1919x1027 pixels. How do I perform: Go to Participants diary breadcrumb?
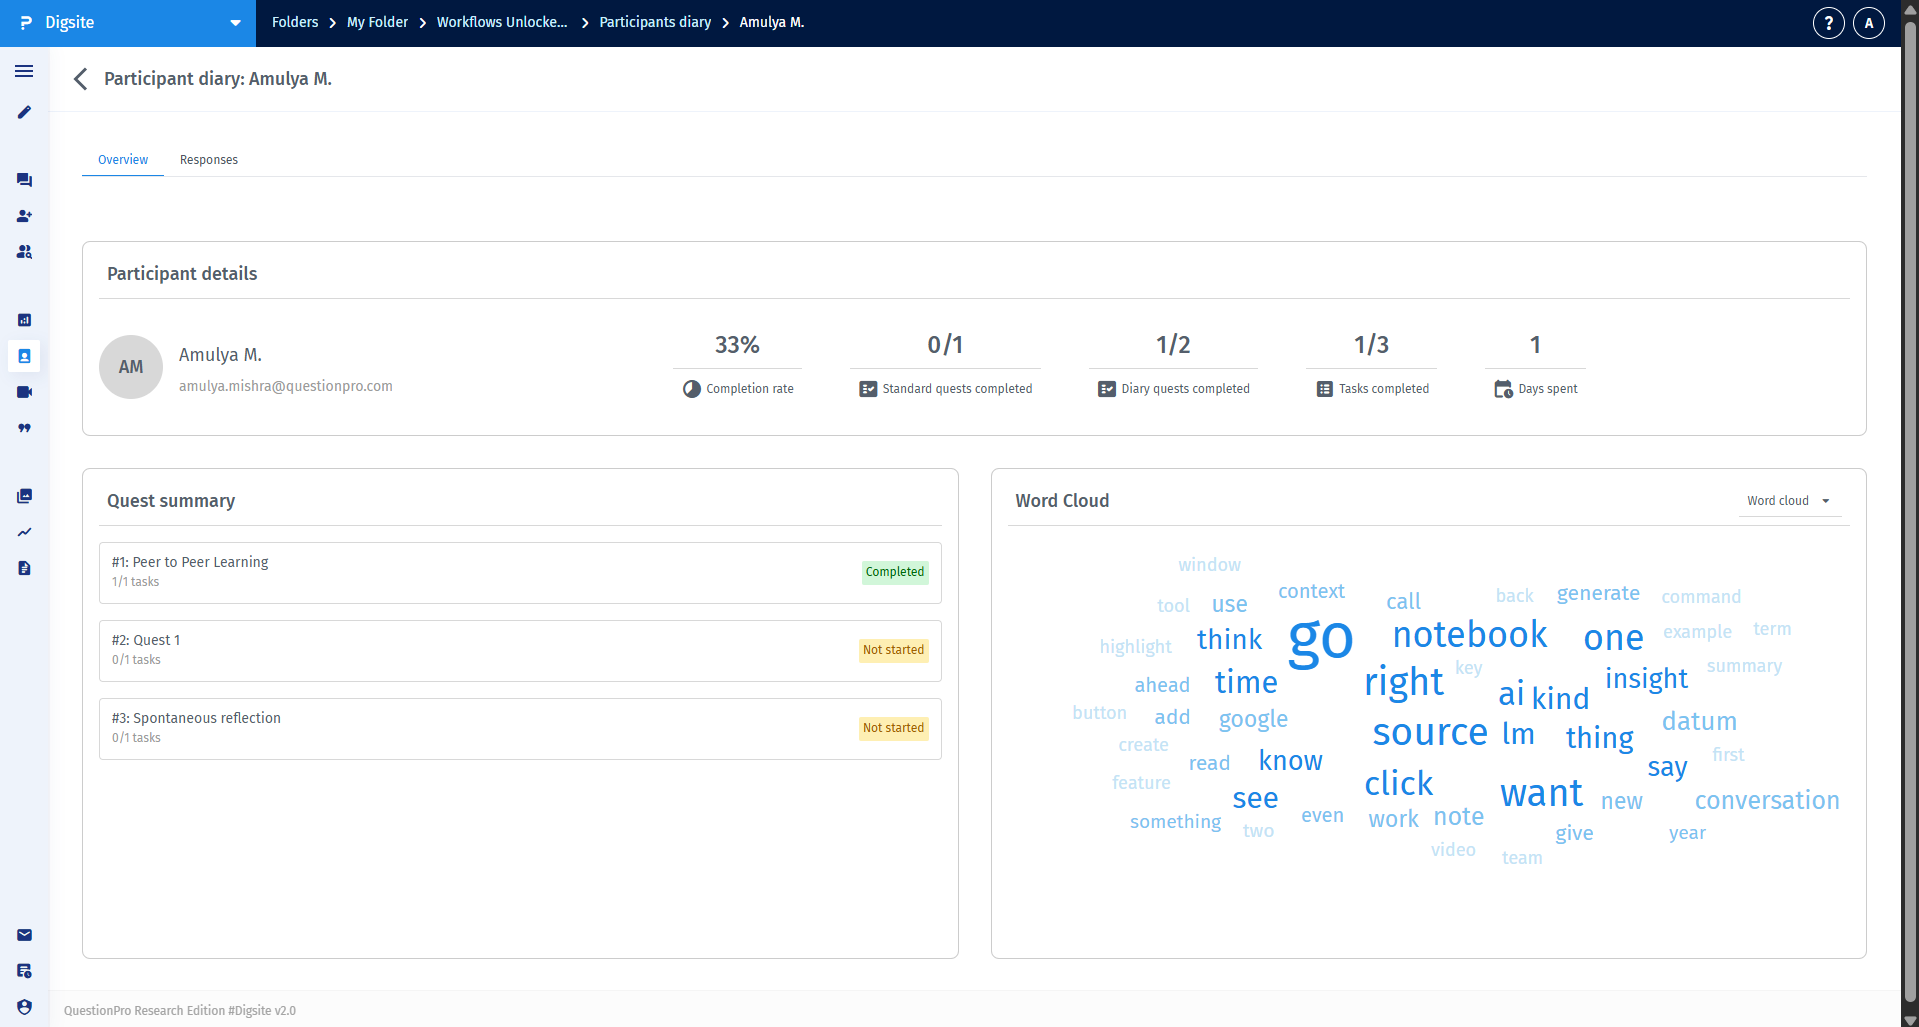655,22
